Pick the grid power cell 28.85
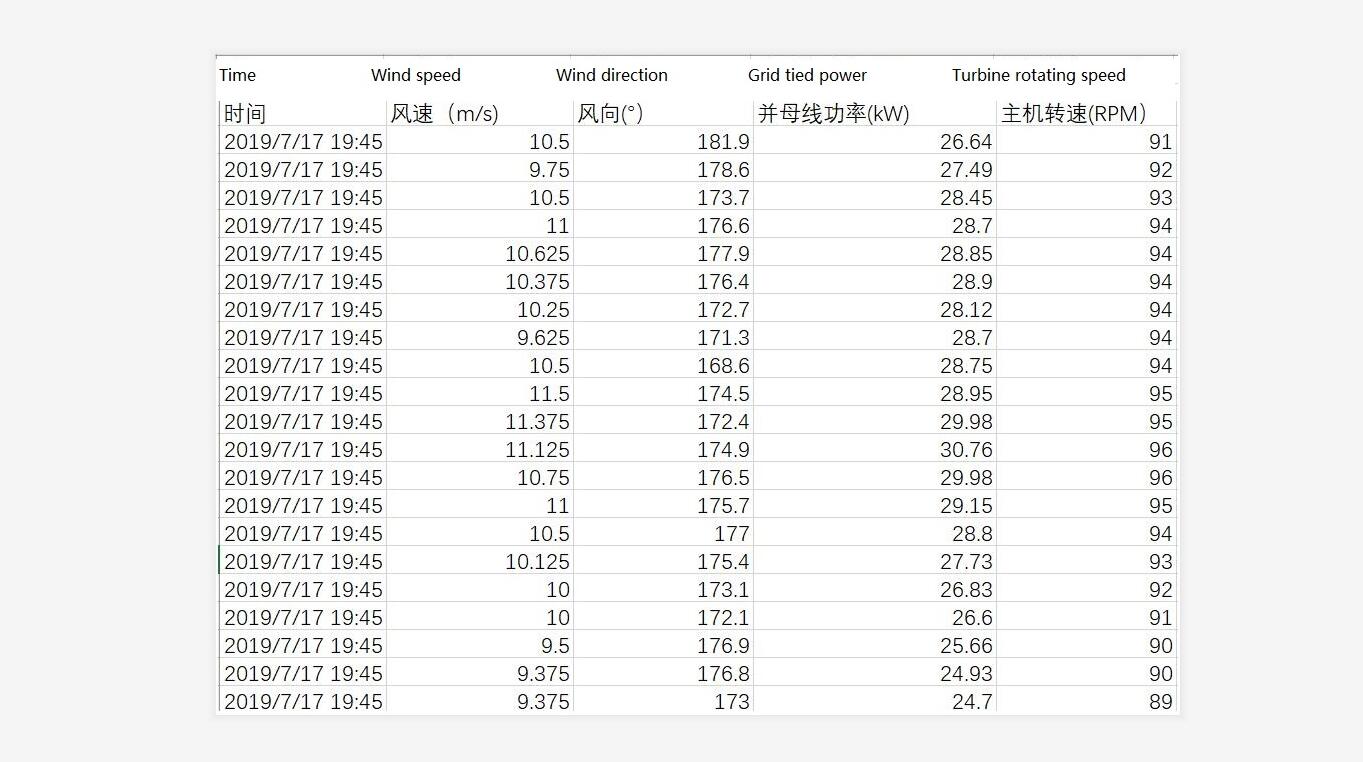 pyautogui.click(x=874, y=254)
